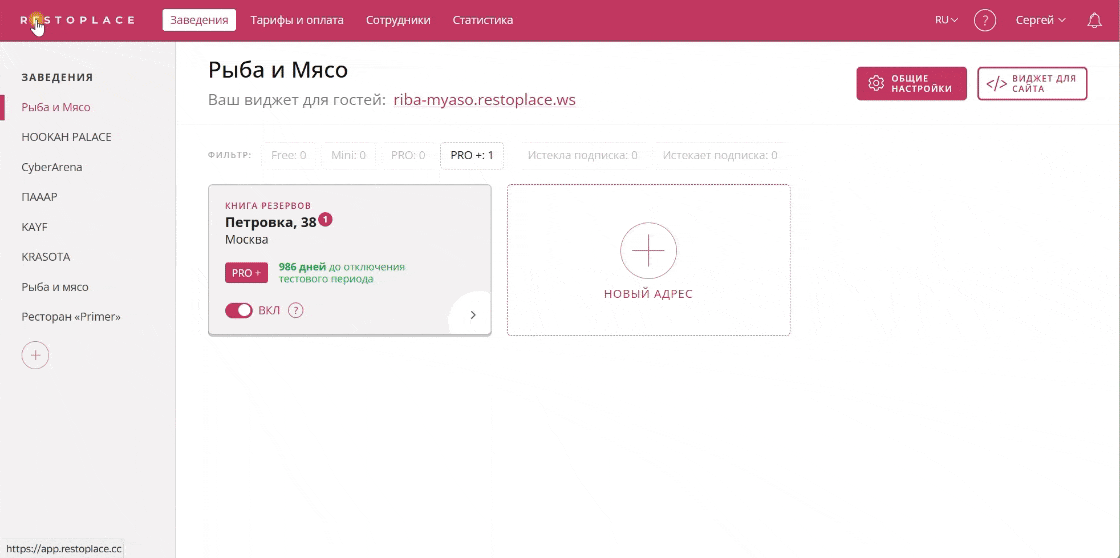Screen dimensions: 1120x558
Task: Click the PRO + tariff badge on card
Action: click(x=246, y=273)
